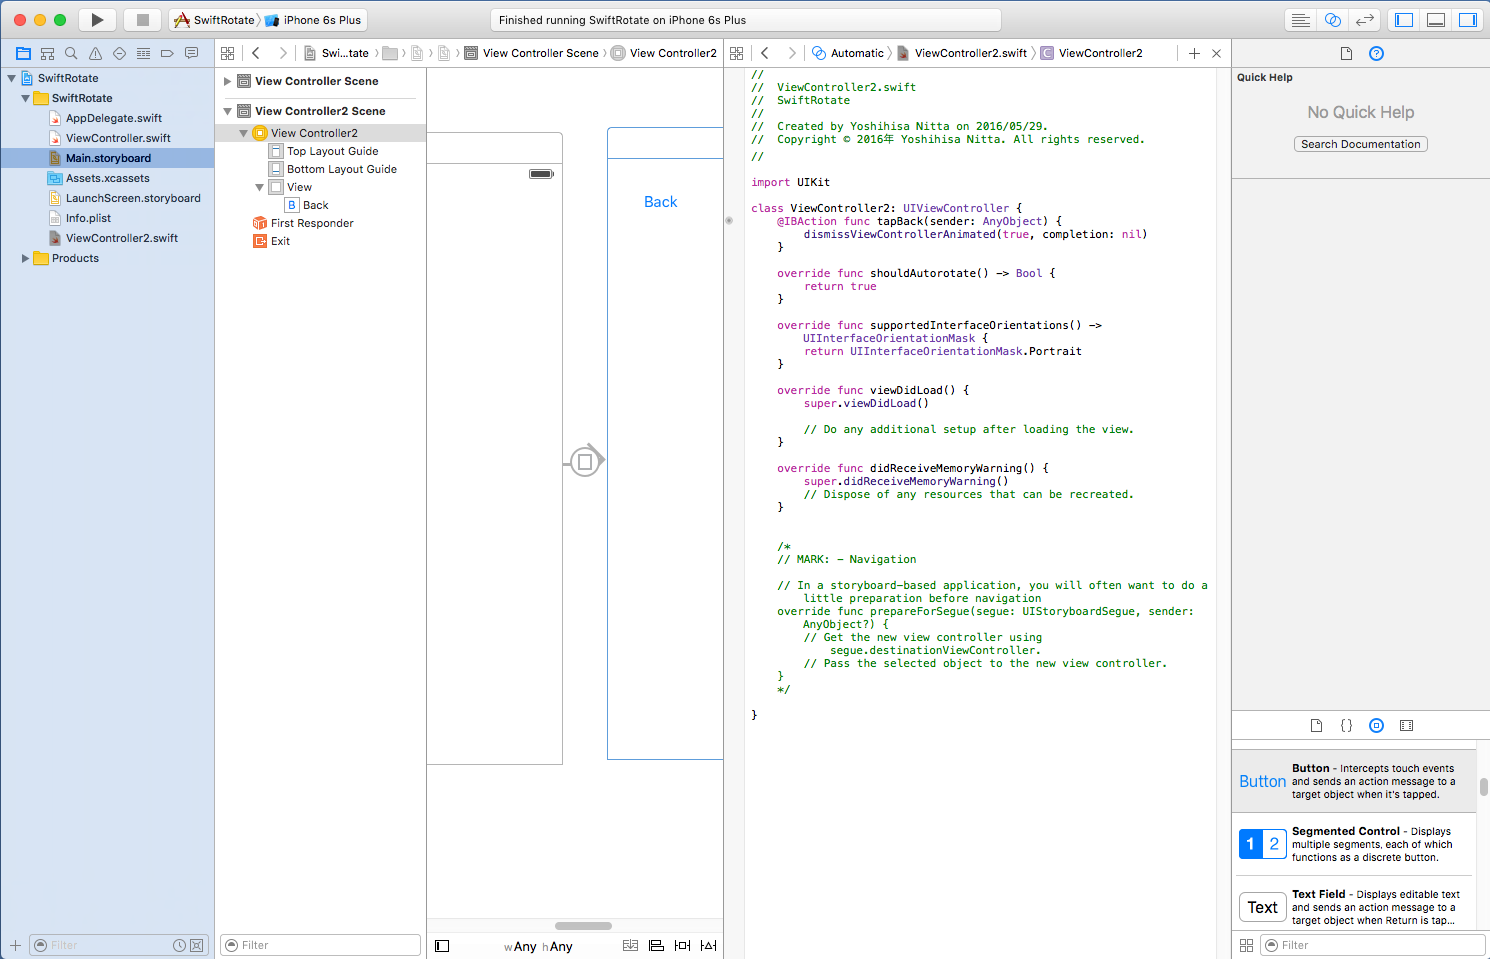Collapse the View item in outline
1490x959 pixels.
coord(260,188)
